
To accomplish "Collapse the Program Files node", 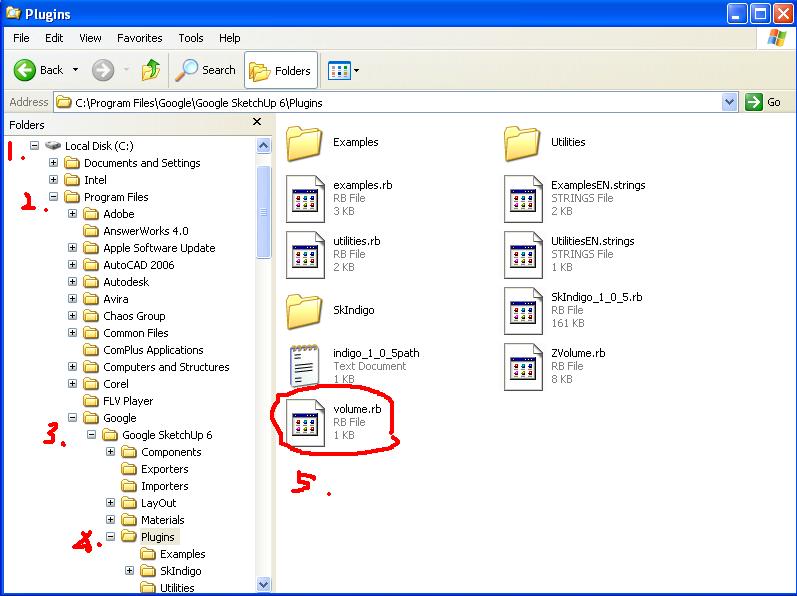I will (x=53, y=197).
